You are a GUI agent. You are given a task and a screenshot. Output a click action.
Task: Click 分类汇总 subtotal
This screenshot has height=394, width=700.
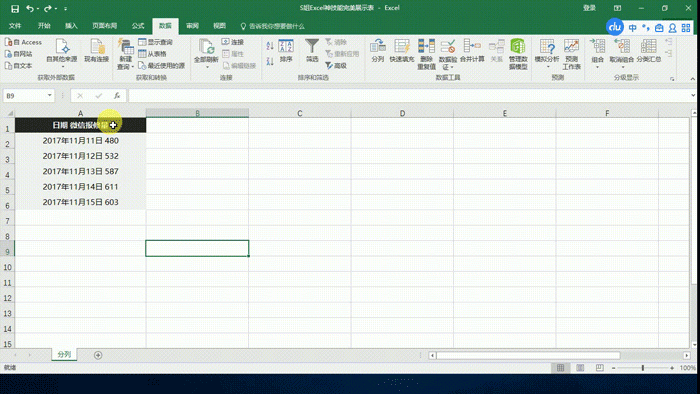pos(648,50)
